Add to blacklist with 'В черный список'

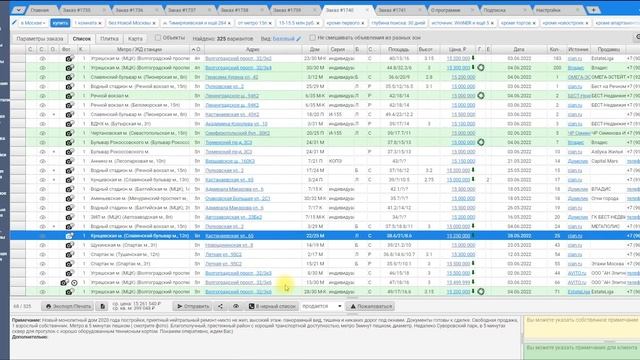tap(272, 306)
